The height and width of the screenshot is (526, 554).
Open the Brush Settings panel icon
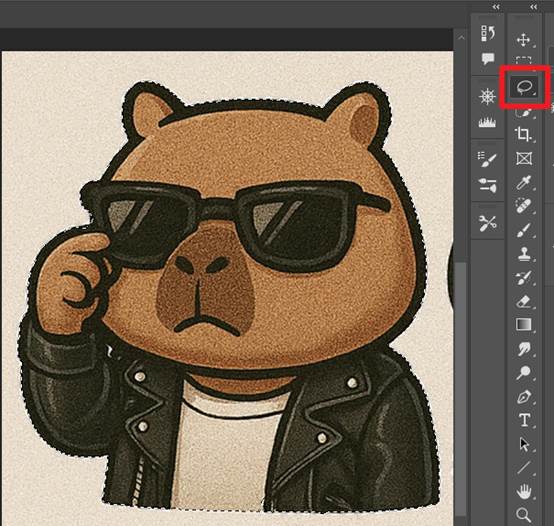pos(487,159)
